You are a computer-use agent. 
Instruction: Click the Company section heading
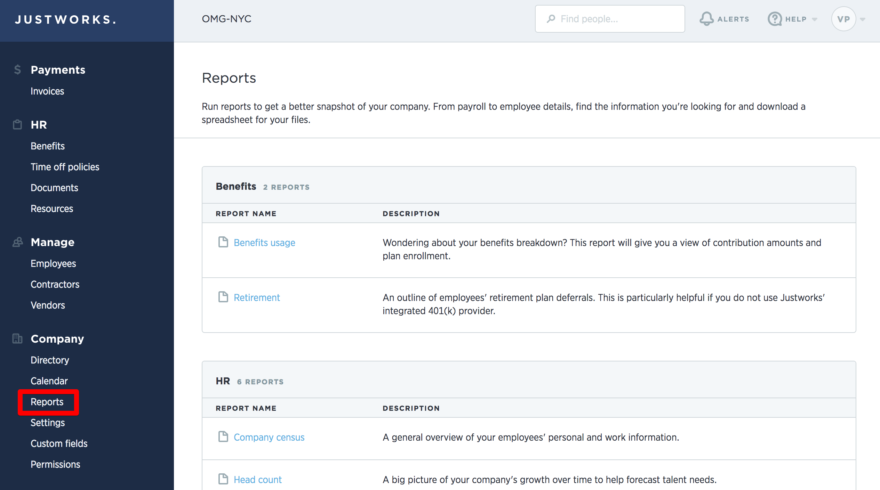tap(57, 338)
